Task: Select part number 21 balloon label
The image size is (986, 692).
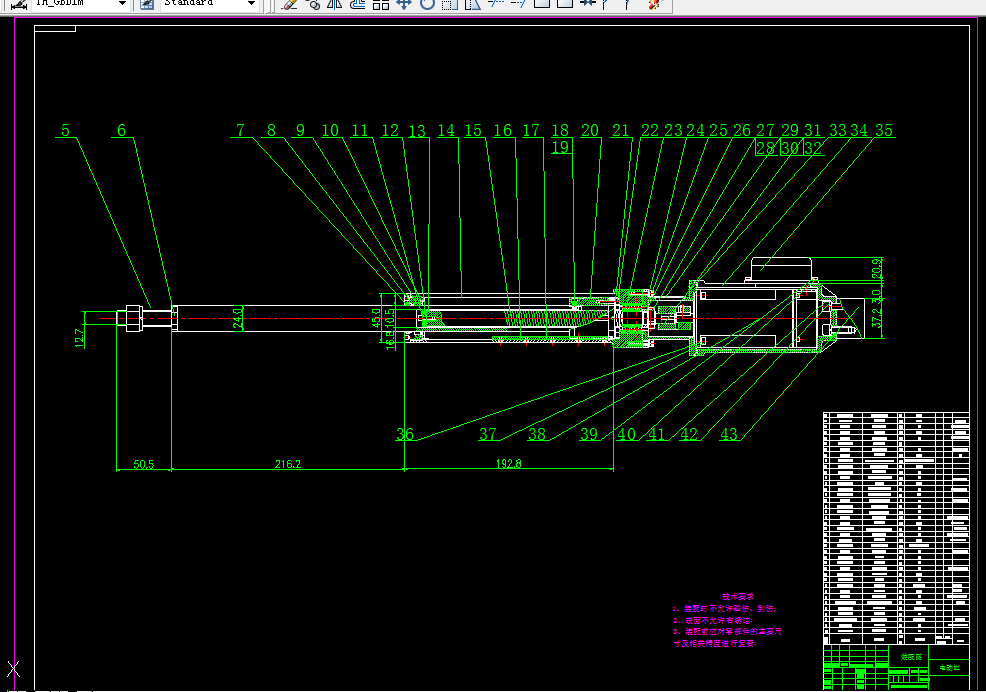Action: pos(621,130)
